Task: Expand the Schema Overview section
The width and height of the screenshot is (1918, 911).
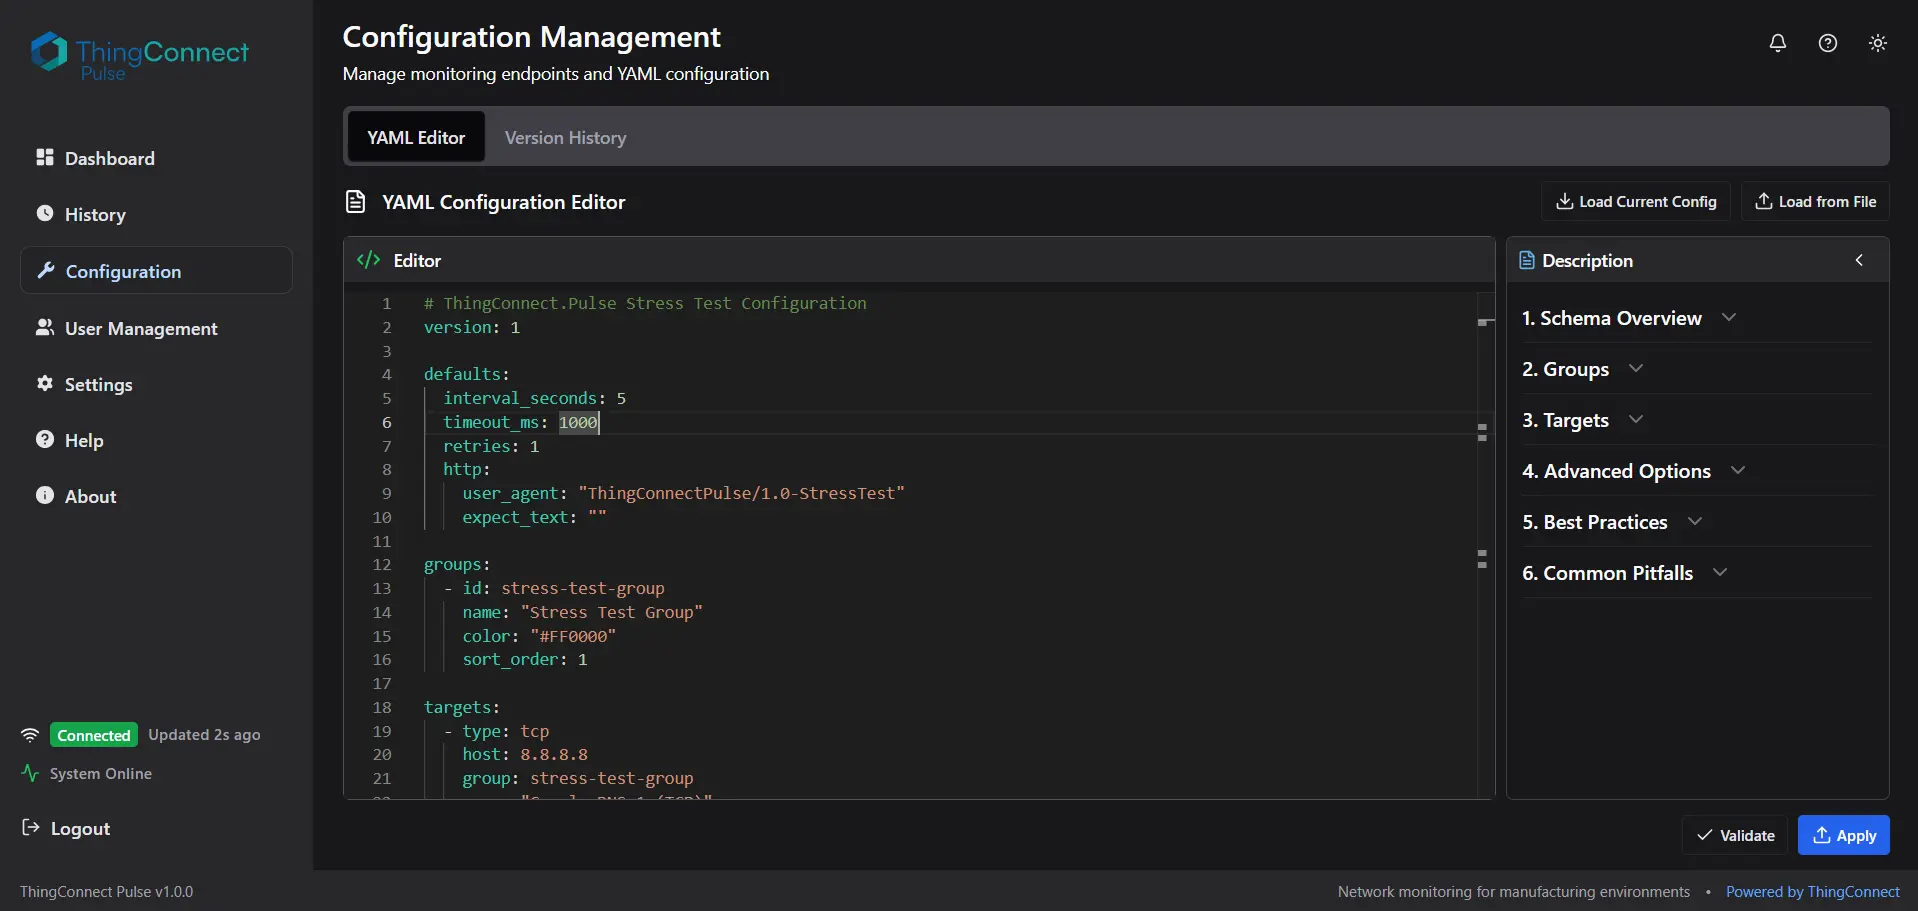Action: click(x=1627, y=318)
